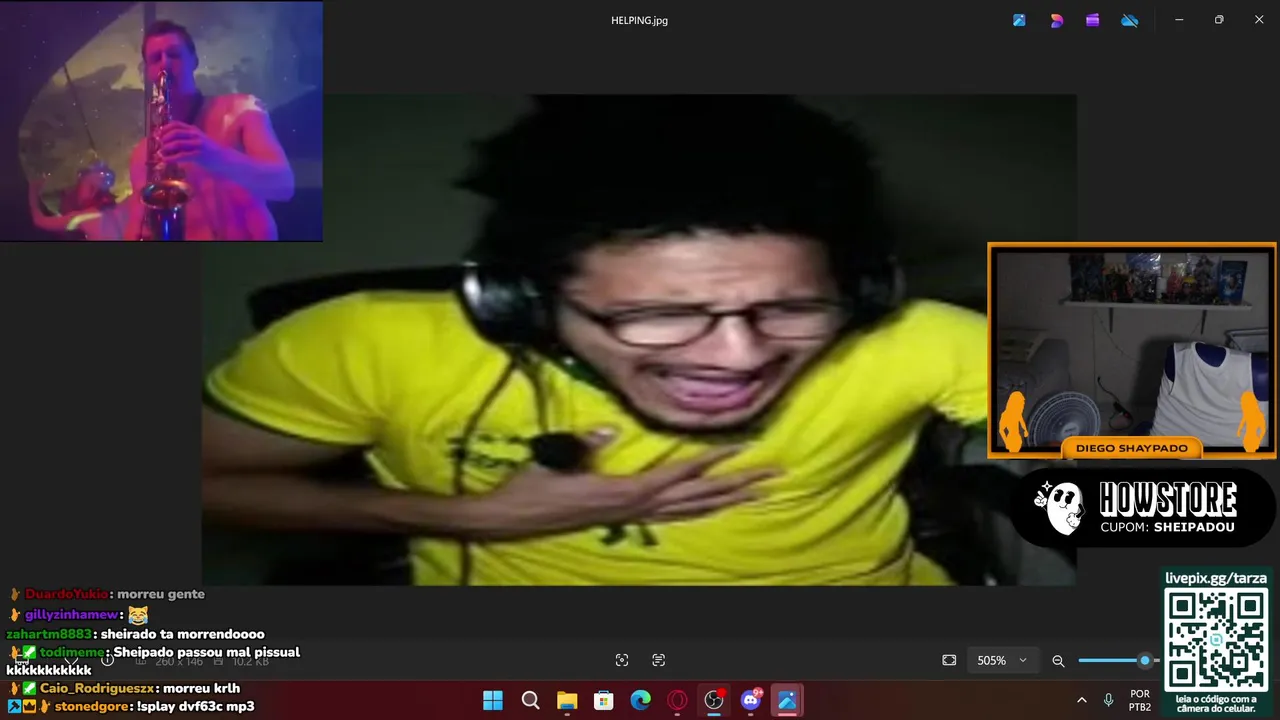Image resolution: width=1280 pixels, height=720 pixels.
Task: Click the crossed-out OneDrive cloud icon
Action: (x=1130, y=20)
